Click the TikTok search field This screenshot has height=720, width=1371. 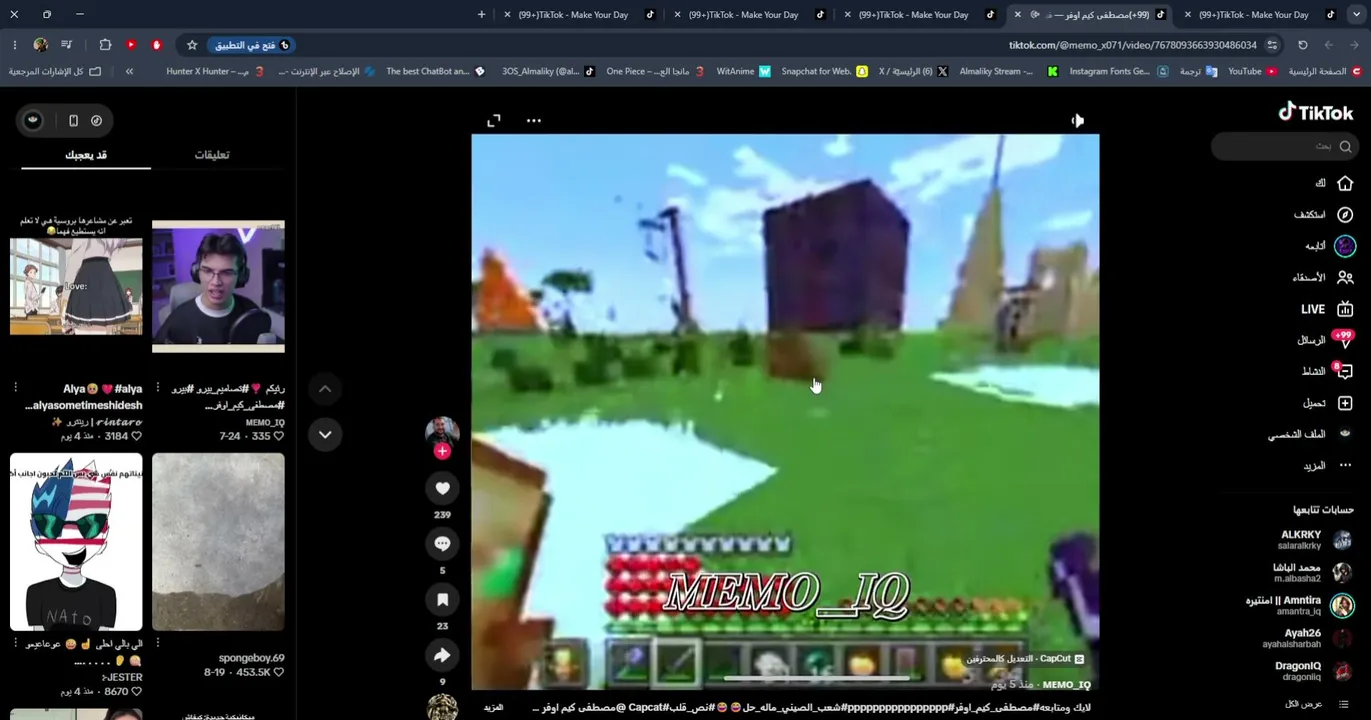[1283, 147]
